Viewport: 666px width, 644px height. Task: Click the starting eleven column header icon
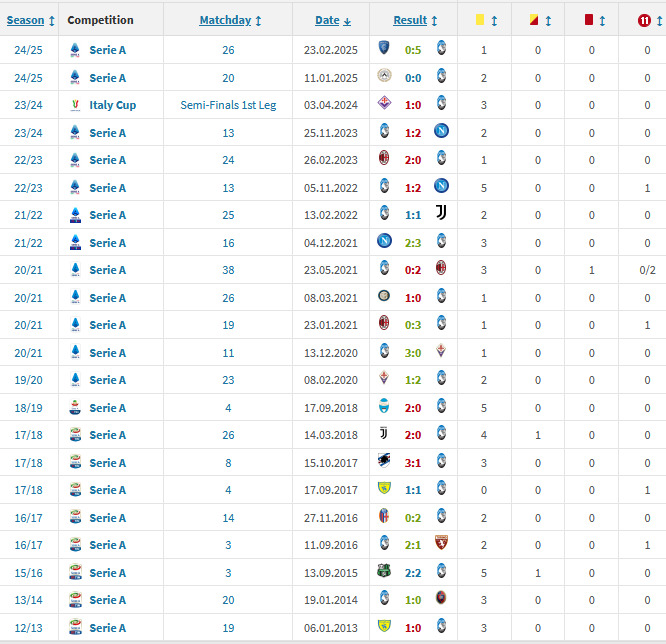[643, 20]
